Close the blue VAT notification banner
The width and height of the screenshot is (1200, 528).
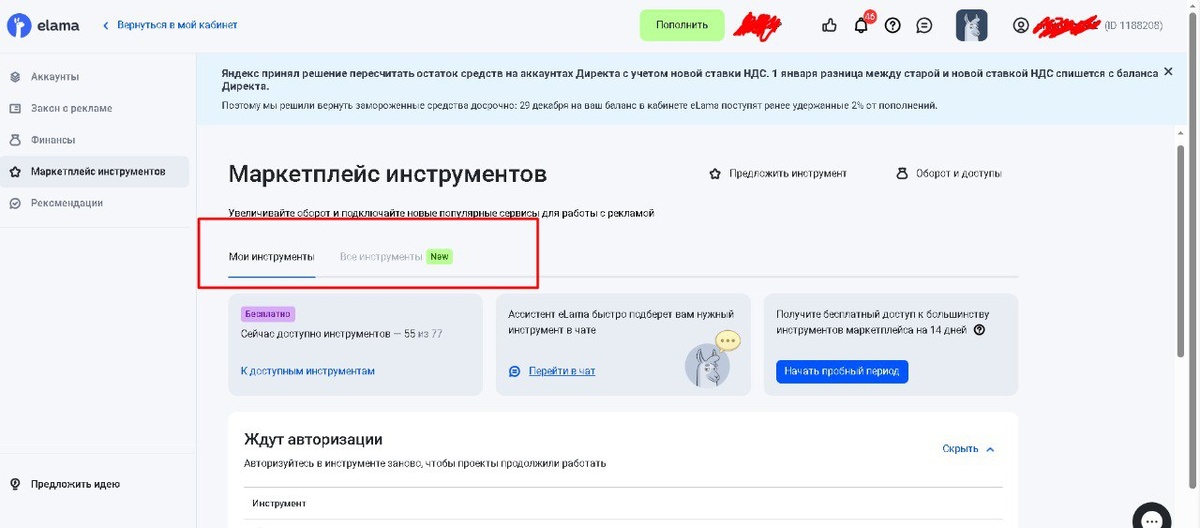tap(1168, 72)
